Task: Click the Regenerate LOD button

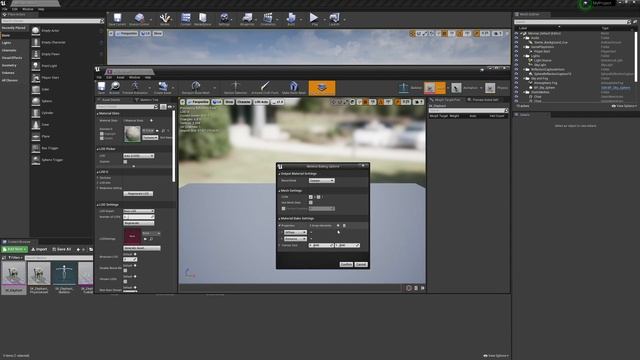Action: tap(138, 193)
